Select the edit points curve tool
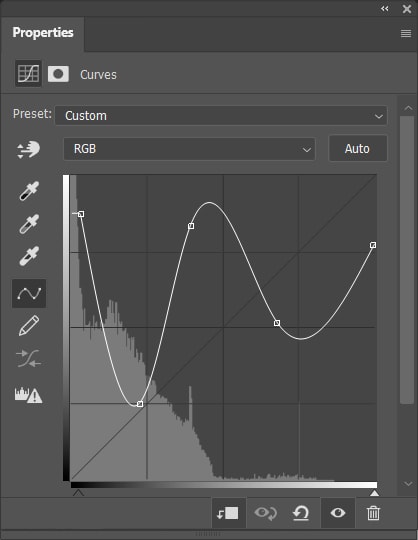 tap(29, 293)
